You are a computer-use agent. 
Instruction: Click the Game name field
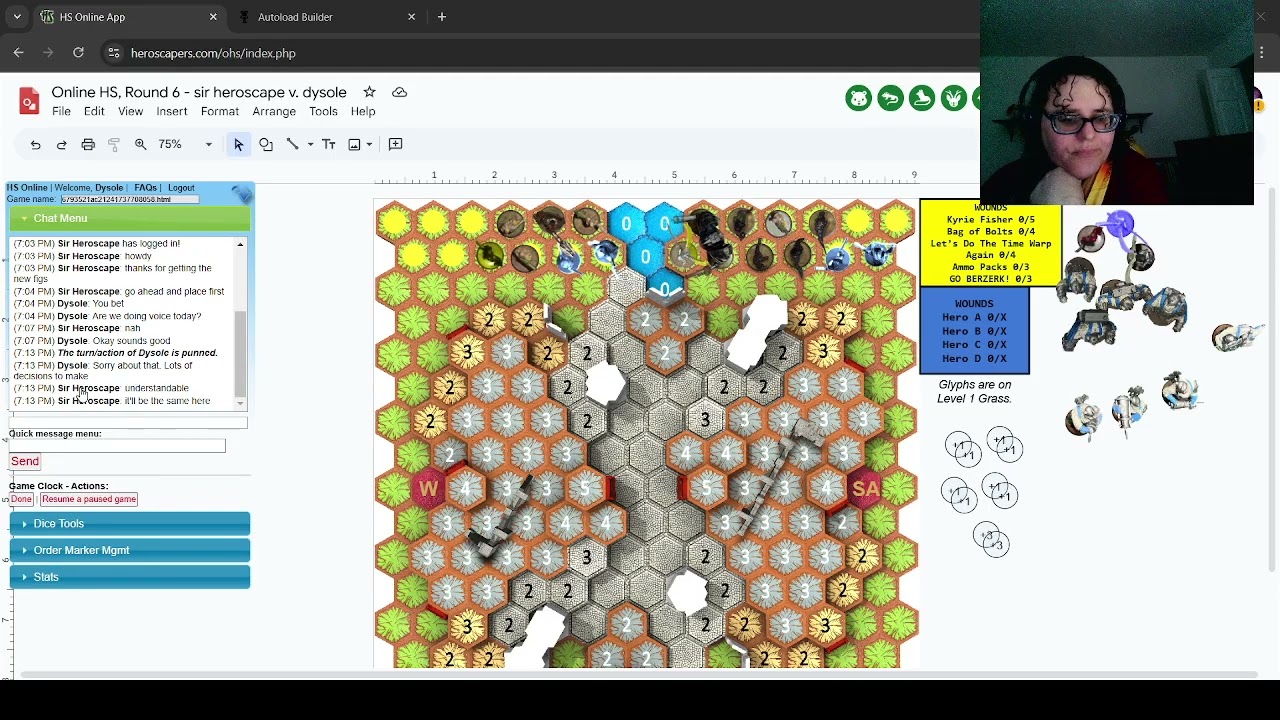coord(129,199)
